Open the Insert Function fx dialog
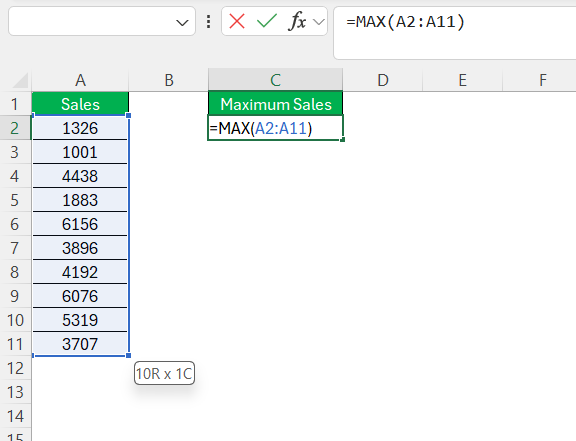This screenshot has height=441, width=576. (x=297, y=21)
